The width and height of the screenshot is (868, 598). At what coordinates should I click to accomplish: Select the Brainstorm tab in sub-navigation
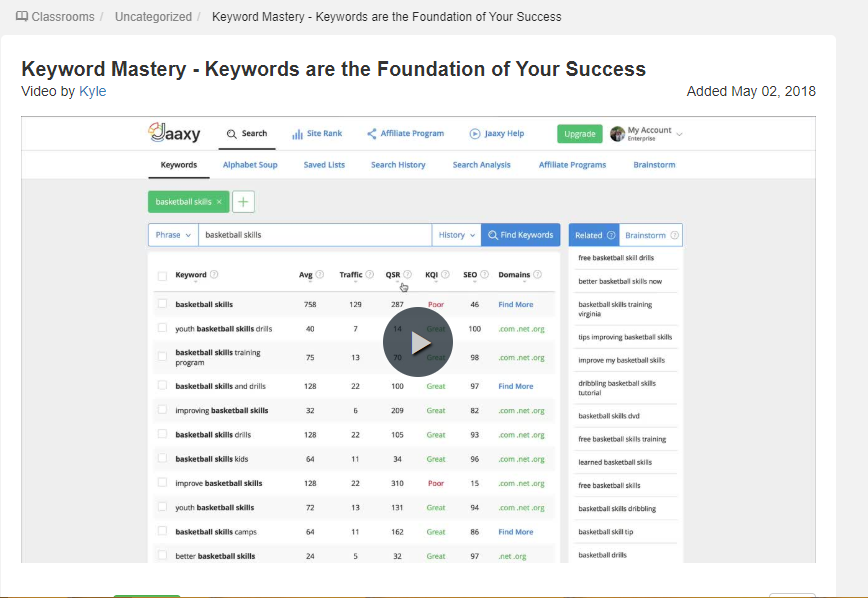point(654,164)
